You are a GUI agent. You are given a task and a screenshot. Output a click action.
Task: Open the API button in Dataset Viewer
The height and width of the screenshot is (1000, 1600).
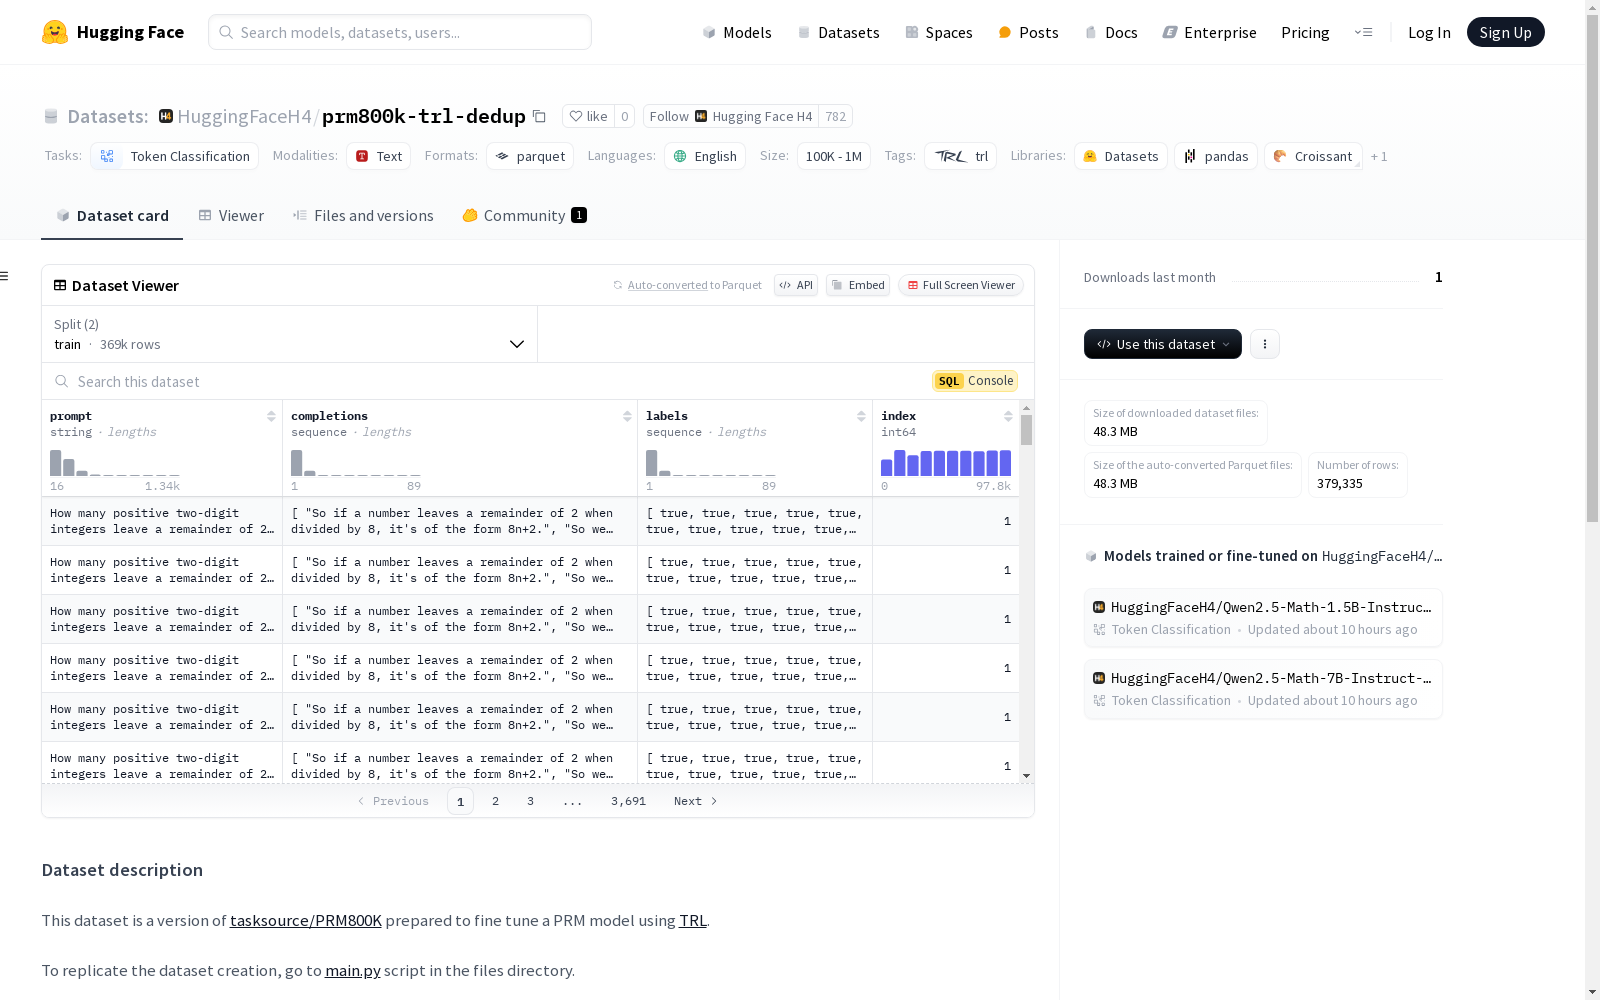[796, 285]
